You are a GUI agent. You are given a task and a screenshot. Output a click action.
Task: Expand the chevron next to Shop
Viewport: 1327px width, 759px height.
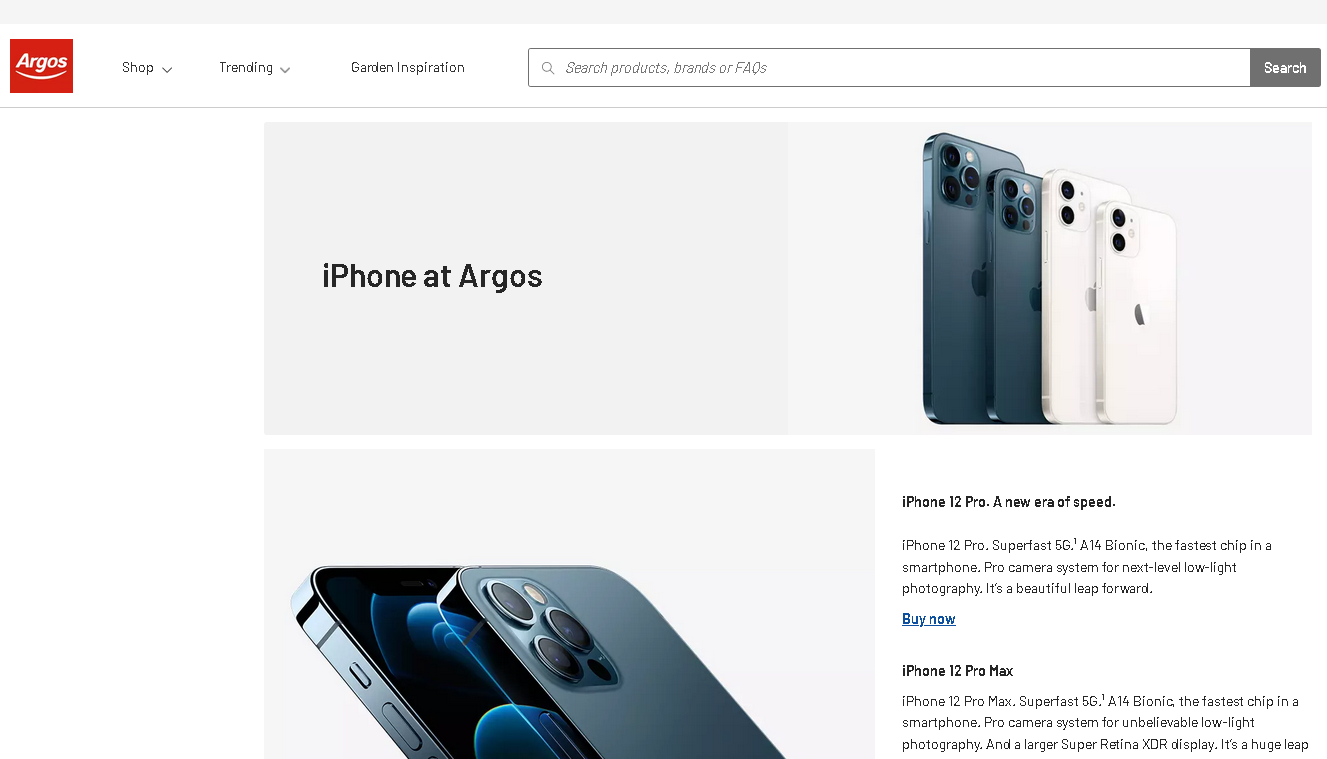click(x=167, y=70)
